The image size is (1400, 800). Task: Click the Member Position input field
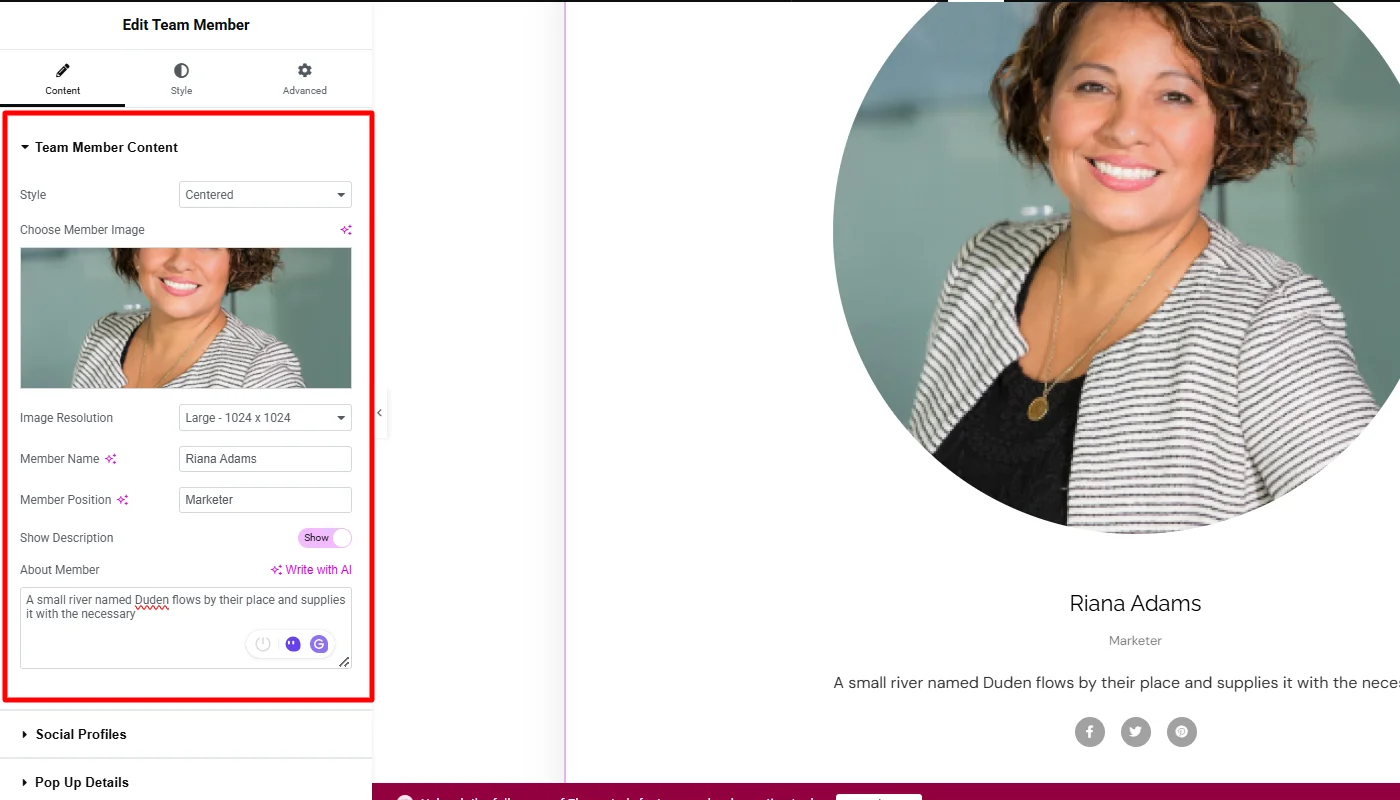point(265,500)
